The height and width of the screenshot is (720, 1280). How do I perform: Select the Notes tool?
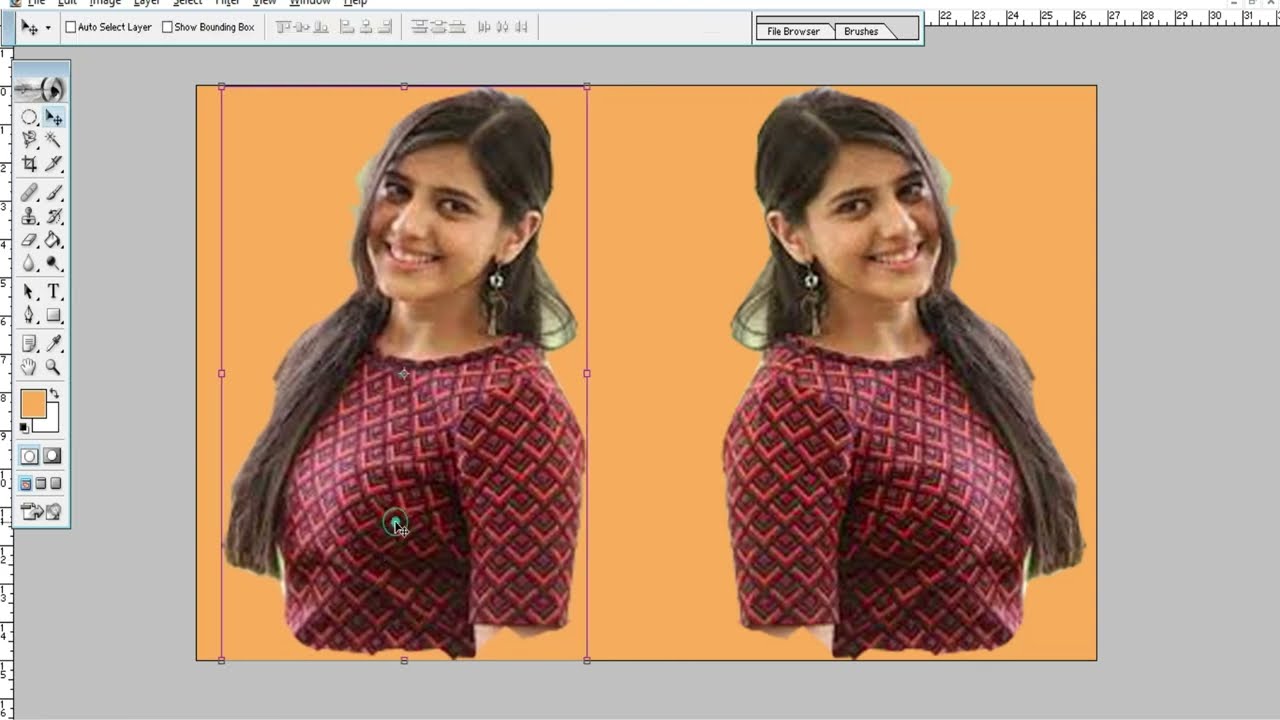tap(29, 343)
